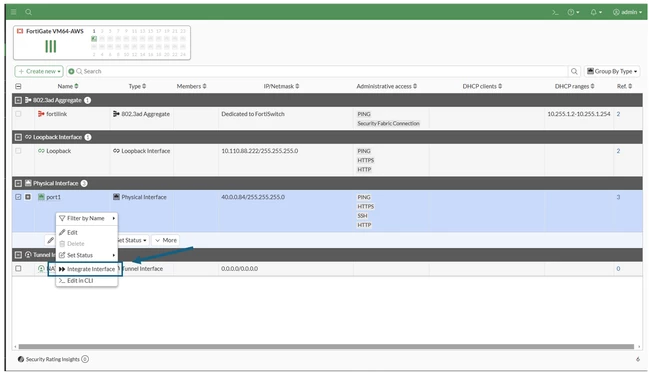Open the Set Status toolbar dropdown
This screenshot has width=649, height=372.
(x=133, y=240)
